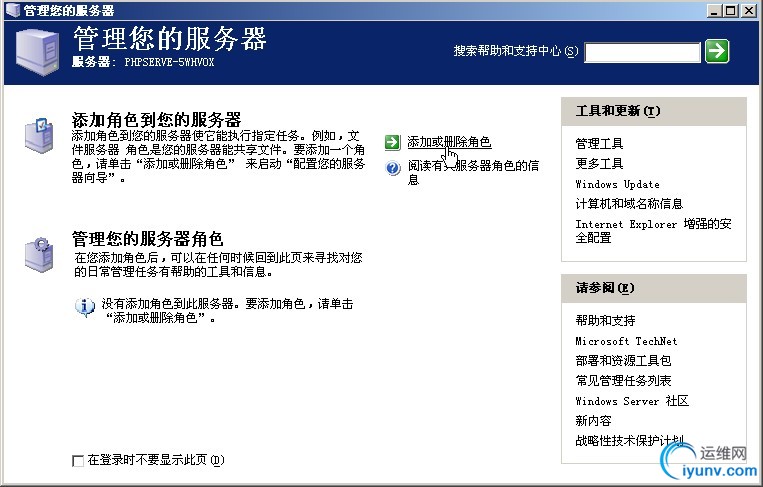Image resolution: width=763 pixels, height=487 pixels.
Task: Click the checklist server icon beside 添加角色到您的服务器
Action: (x=38, y=135)
